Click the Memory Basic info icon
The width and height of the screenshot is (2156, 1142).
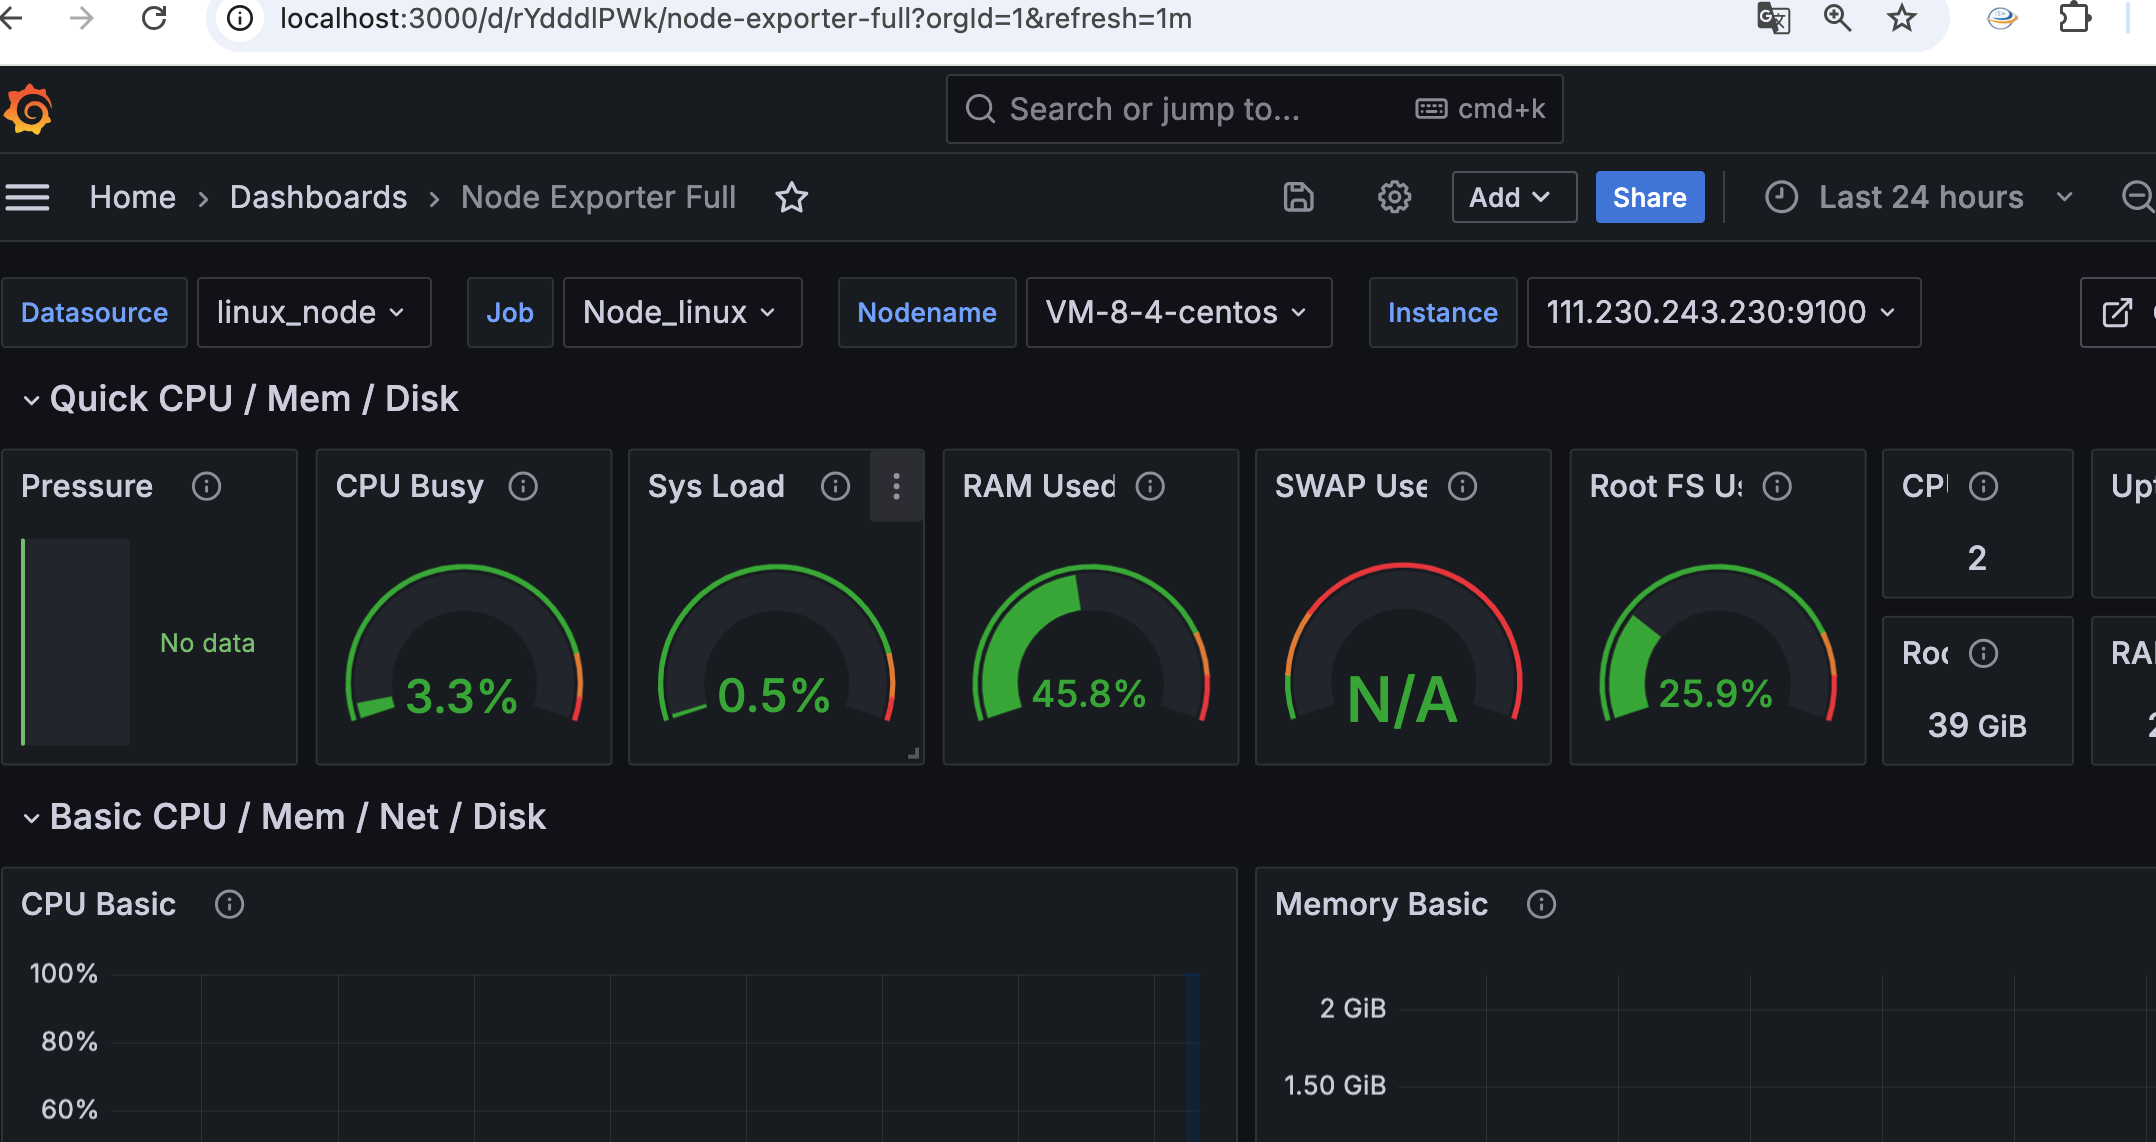click(x=1541, y=904)
